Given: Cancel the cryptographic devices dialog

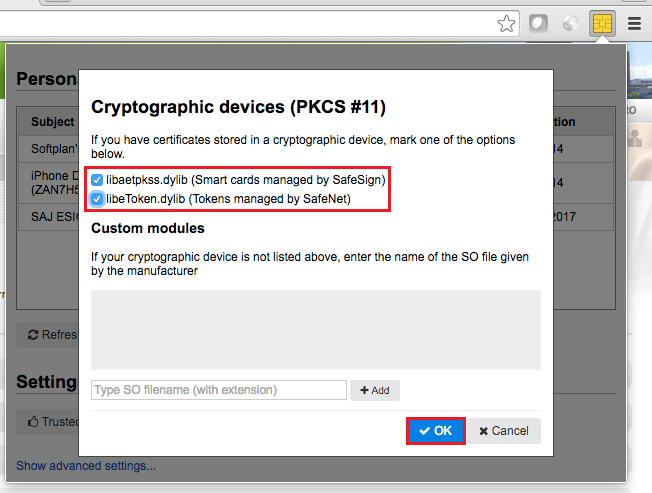Looking at the screenshot, I should point(504,431).
